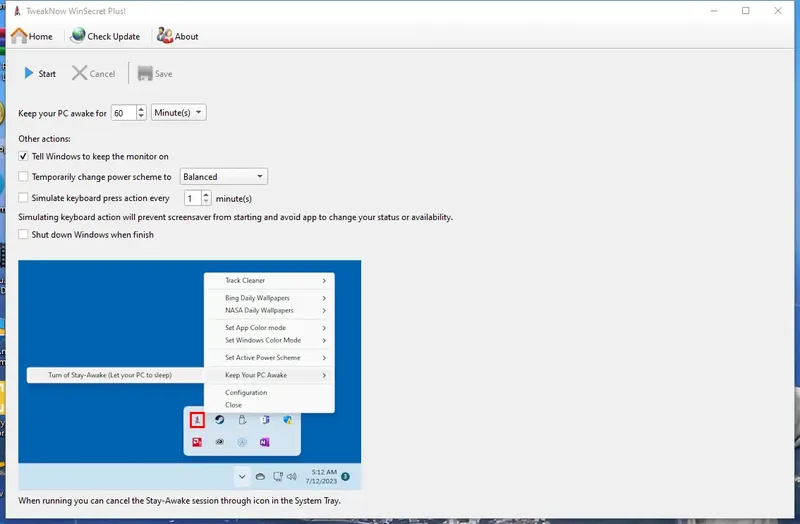Increase the awake duration value
The image size is (800, 524).
141,109
